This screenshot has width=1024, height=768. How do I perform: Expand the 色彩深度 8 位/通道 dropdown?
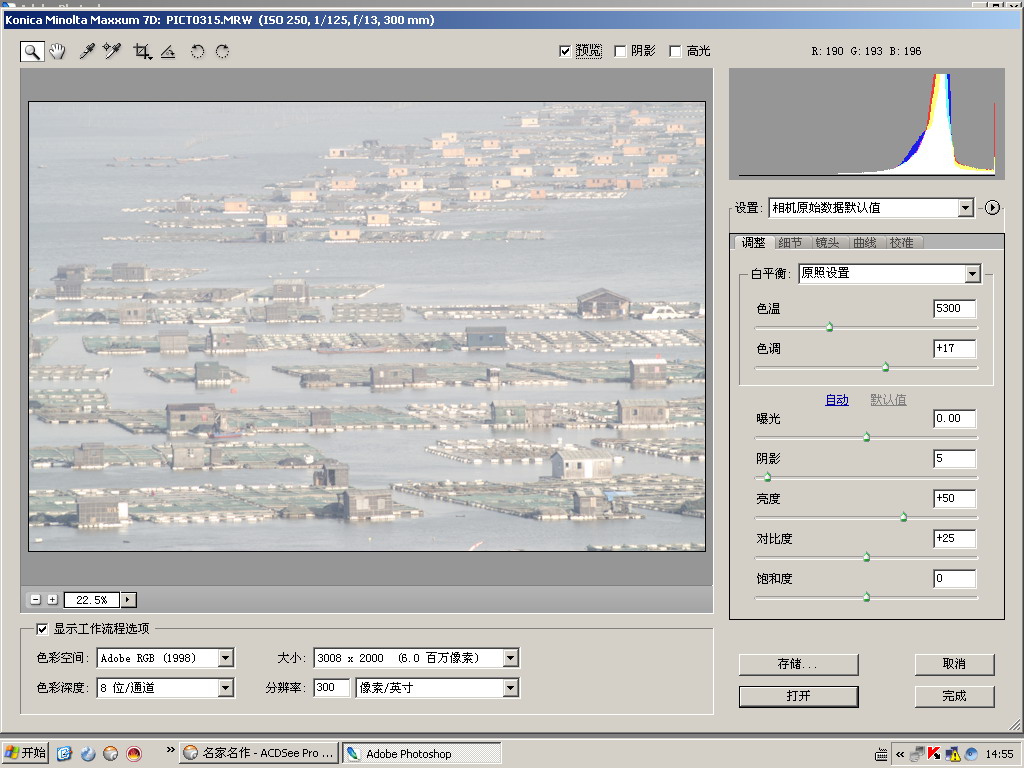[x=165, y=688]
